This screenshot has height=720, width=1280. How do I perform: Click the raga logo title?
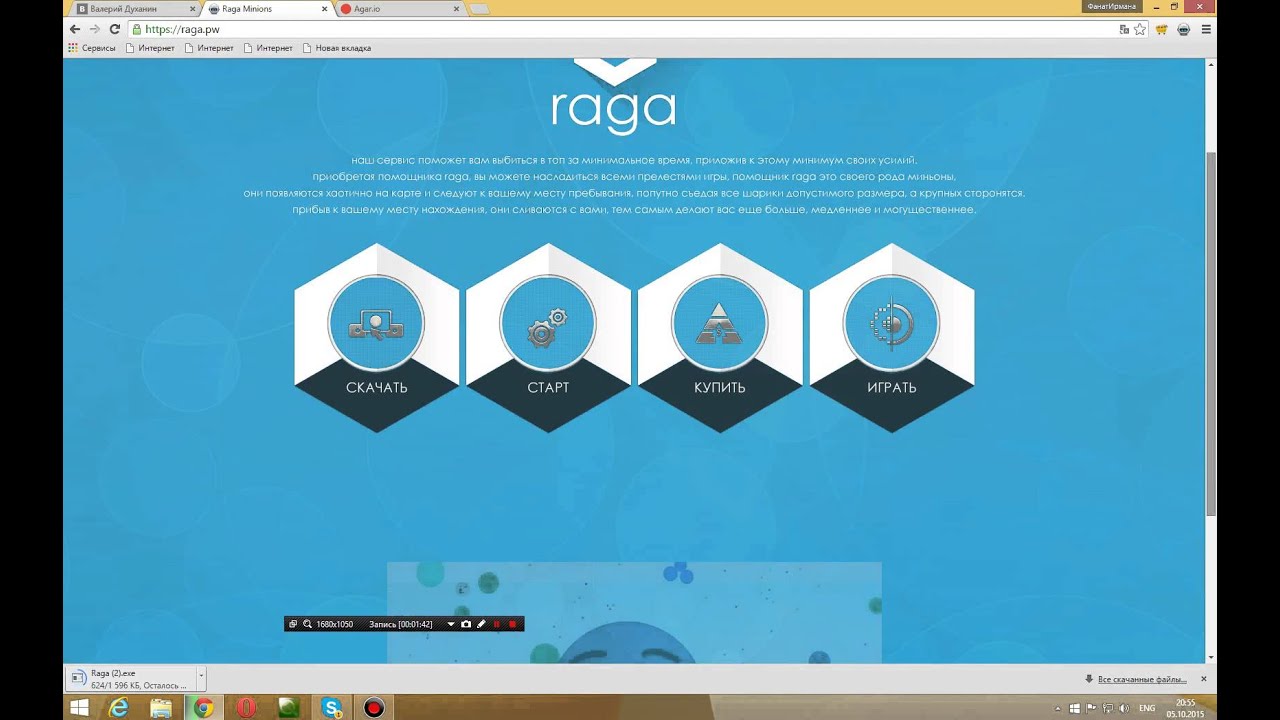pyautogui.click(x=613, y=110)
